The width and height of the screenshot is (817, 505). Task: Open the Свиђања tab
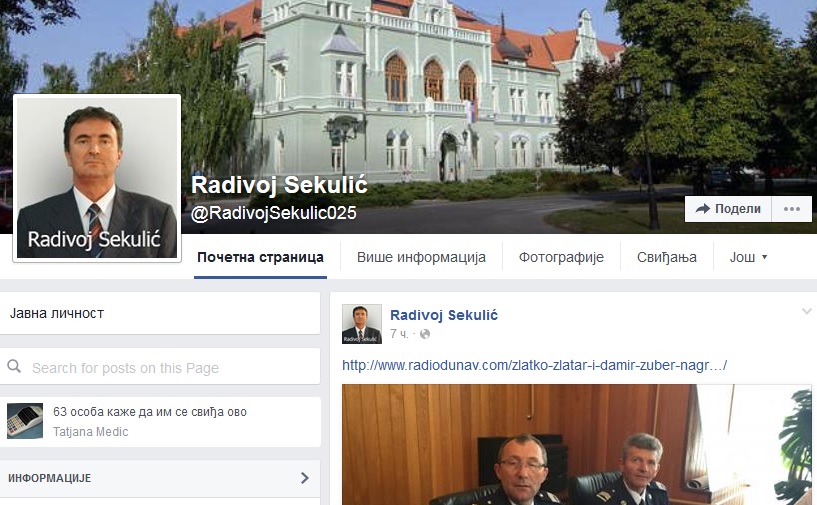coord(666,257)
